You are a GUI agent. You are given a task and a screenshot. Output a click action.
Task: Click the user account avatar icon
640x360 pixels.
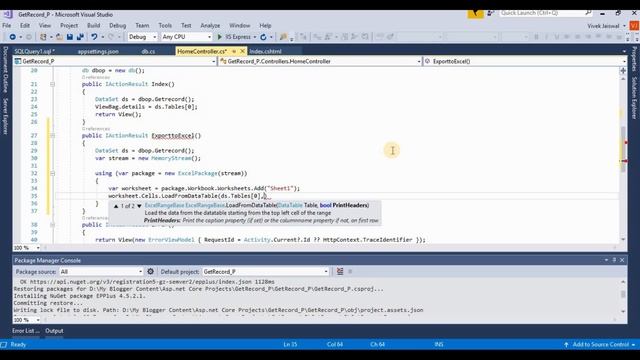click(x=634, y=26)
